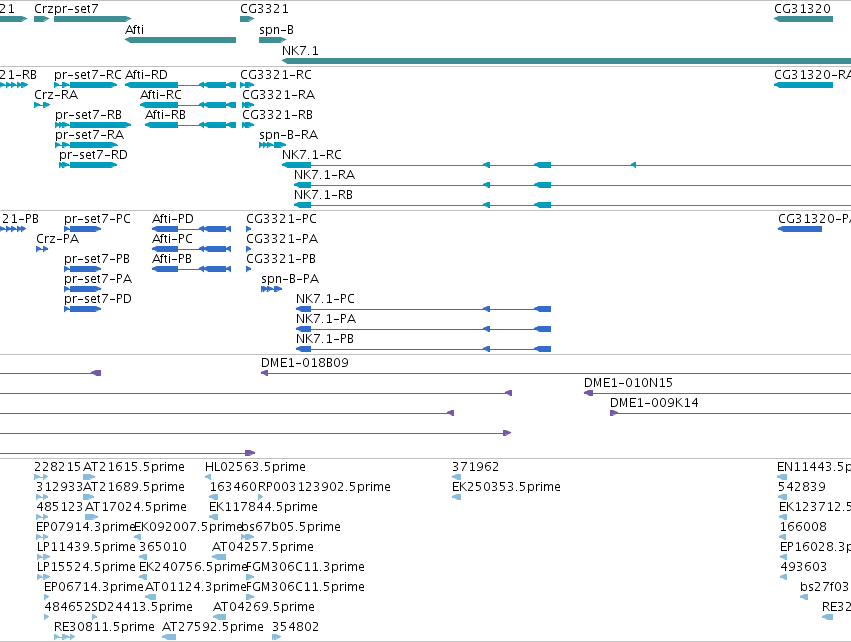
Task: Select the NK7.1 gene label
Action: (x=300, y=50)
